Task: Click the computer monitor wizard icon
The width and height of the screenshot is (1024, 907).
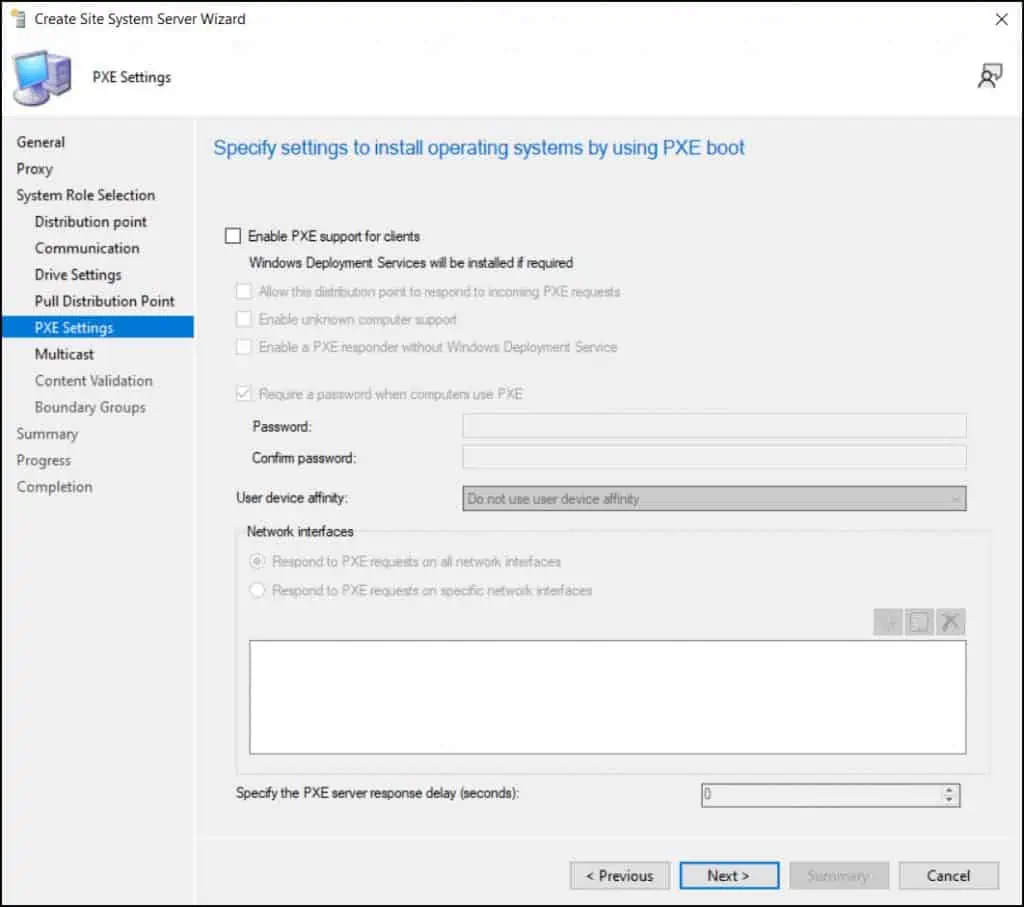Action: click(x=42, y=78)
